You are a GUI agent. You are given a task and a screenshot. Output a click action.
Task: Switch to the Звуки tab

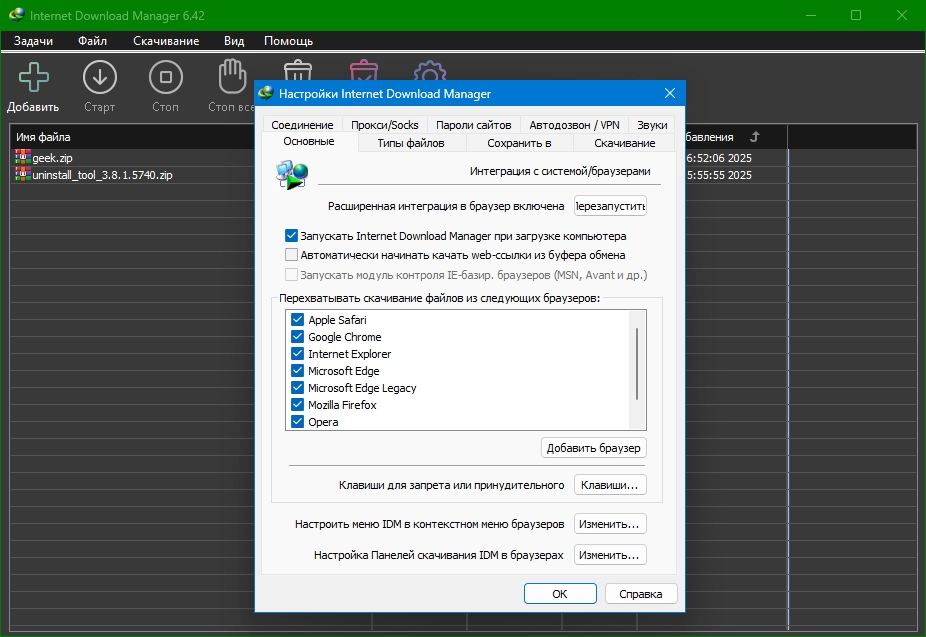pyautogui.click(x=652, y=125)
